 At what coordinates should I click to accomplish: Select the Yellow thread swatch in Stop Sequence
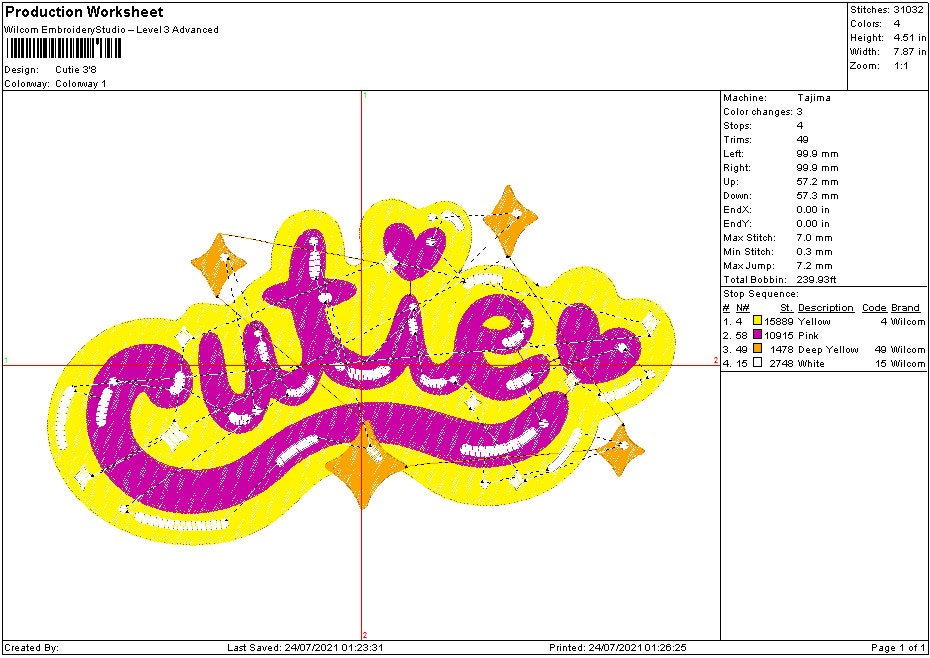pyautogui.click(x=758, y=321)
